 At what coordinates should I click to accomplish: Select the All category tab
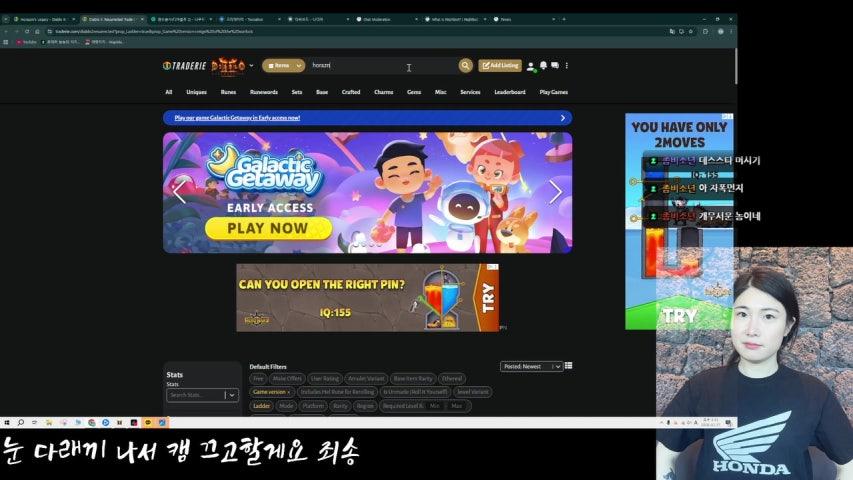(x=169, y=92)
